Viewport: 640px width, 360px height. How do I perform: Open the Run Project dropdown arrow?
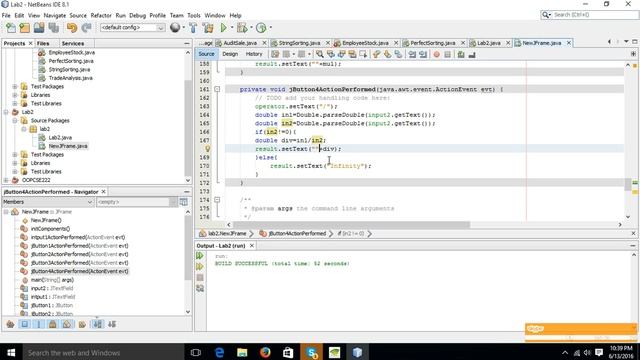[x=231, y=28]
